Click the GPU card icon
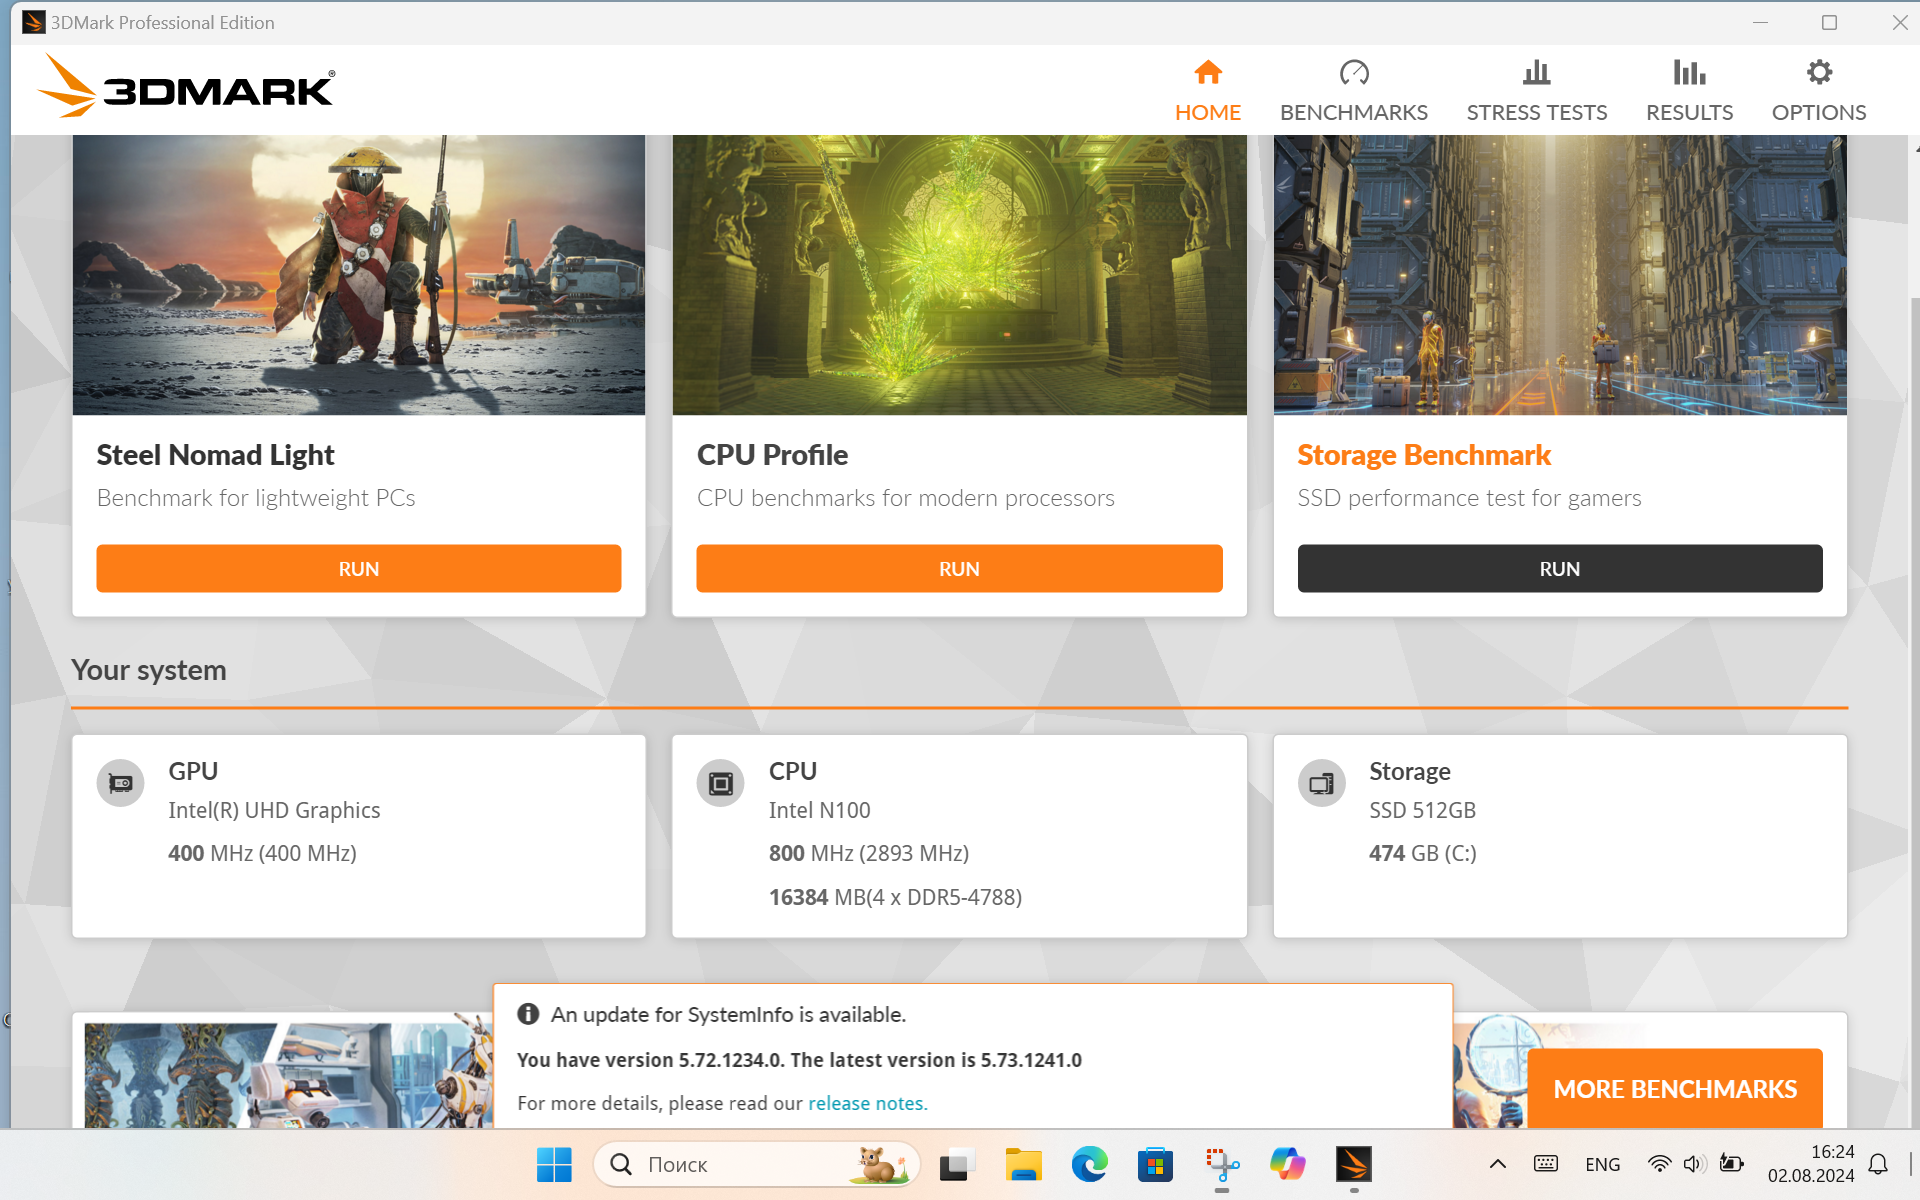The image size is (1920, 1200). pyautogui.click(x=121, y=783)
